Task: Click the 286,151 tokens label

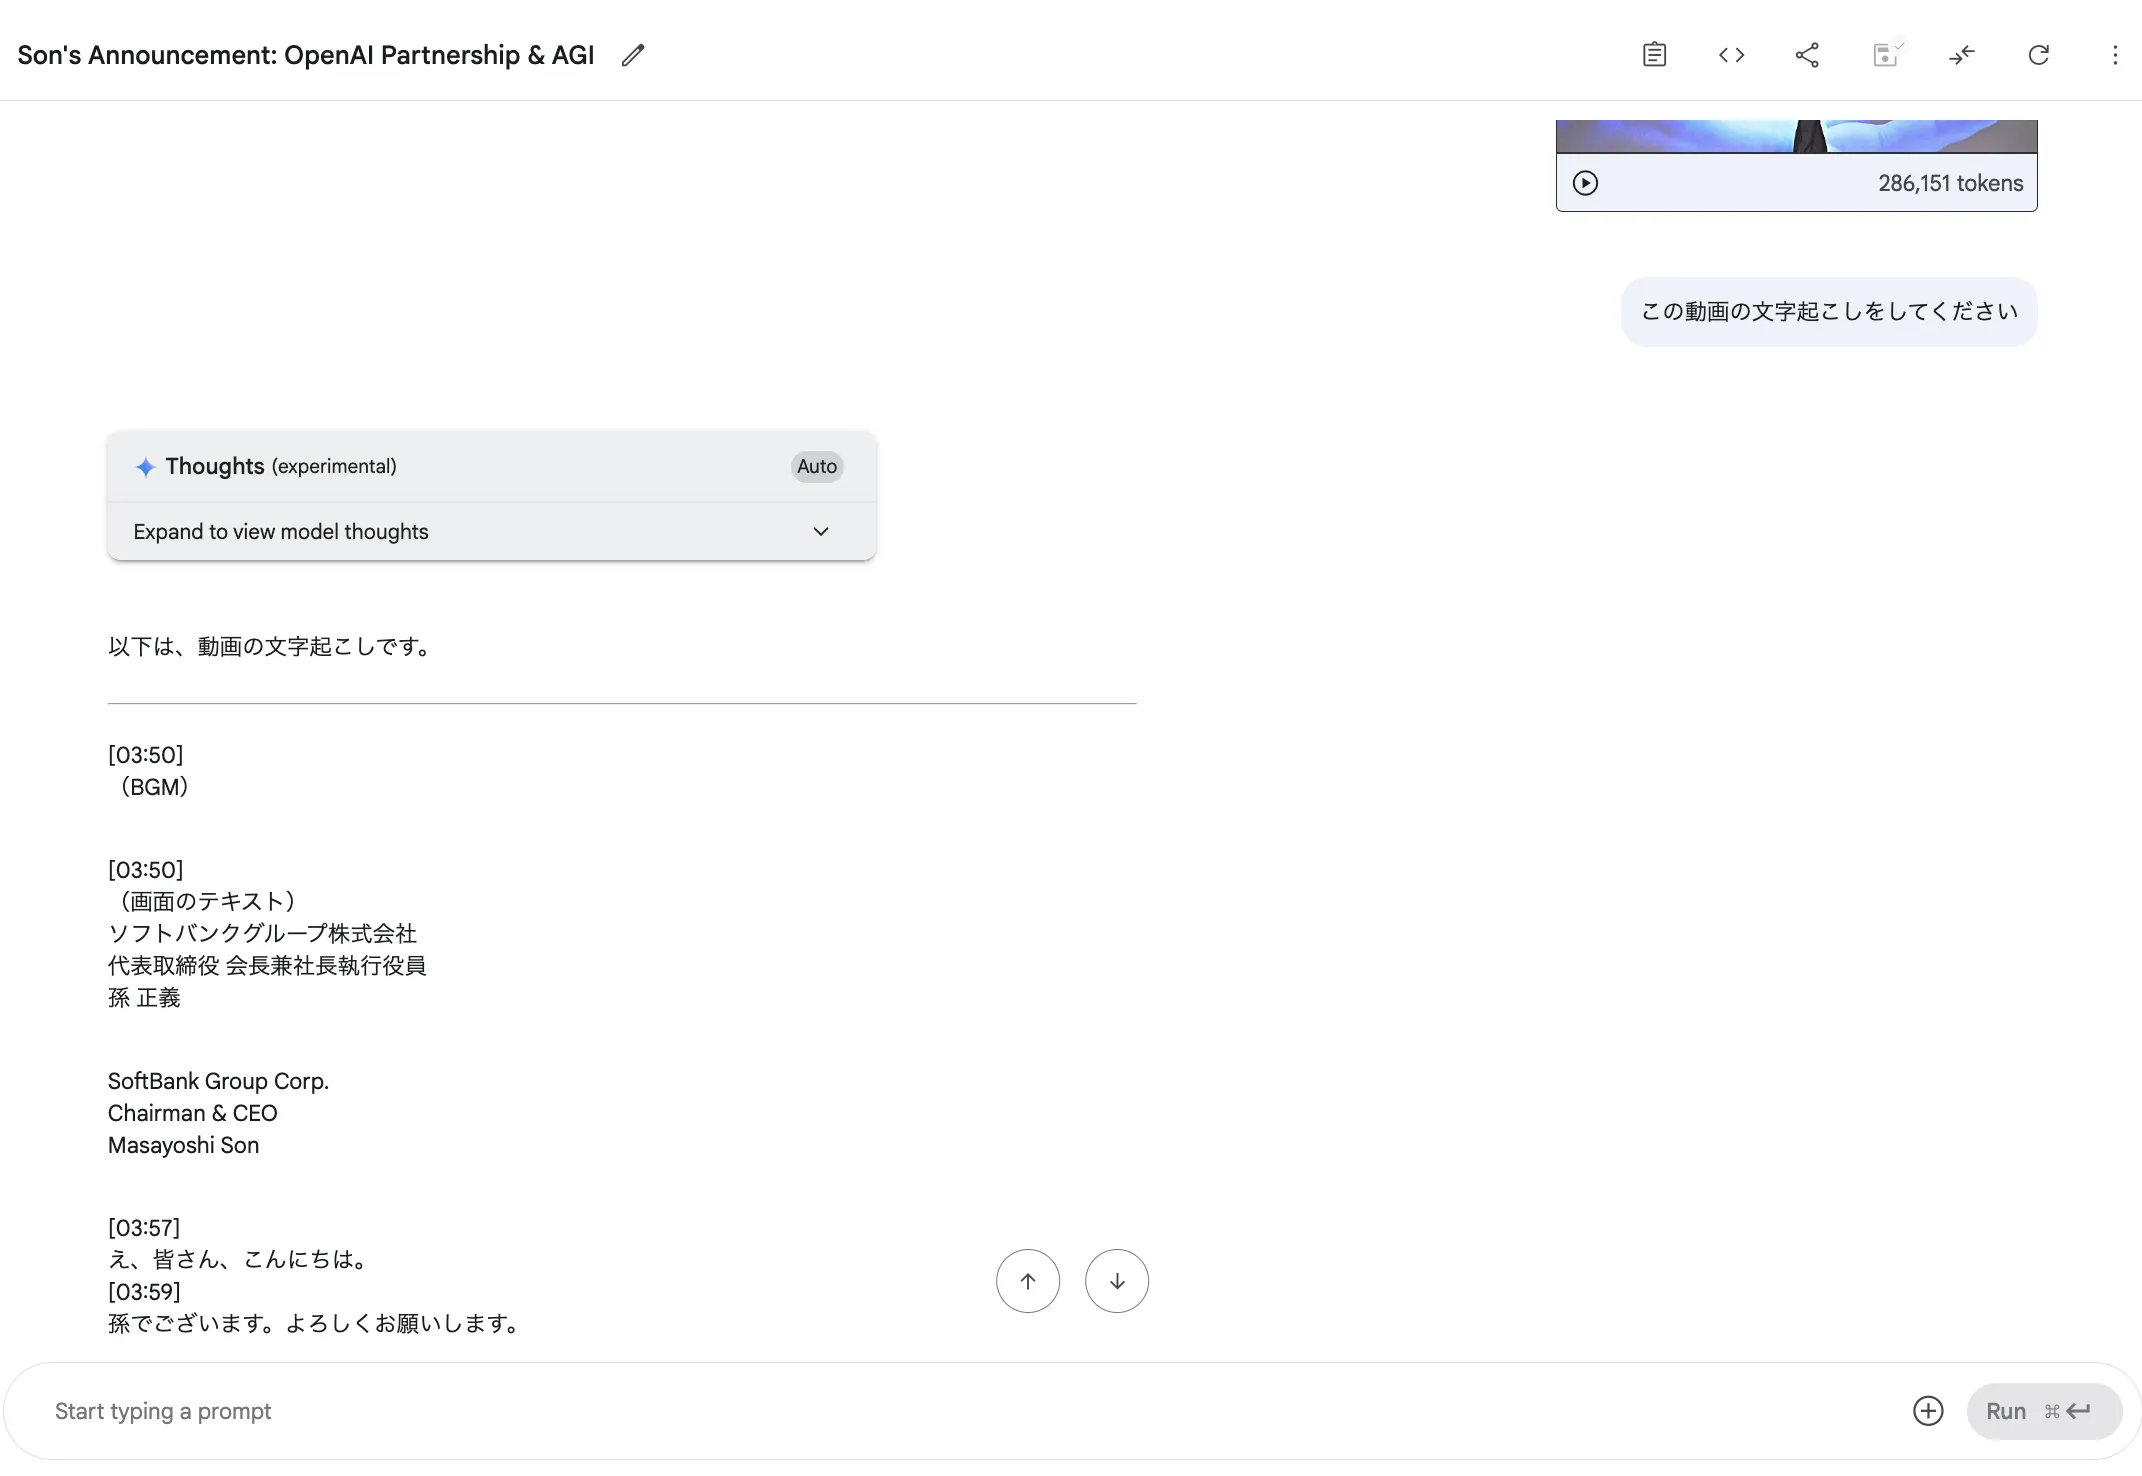Action: click(x=1950, y=183)
